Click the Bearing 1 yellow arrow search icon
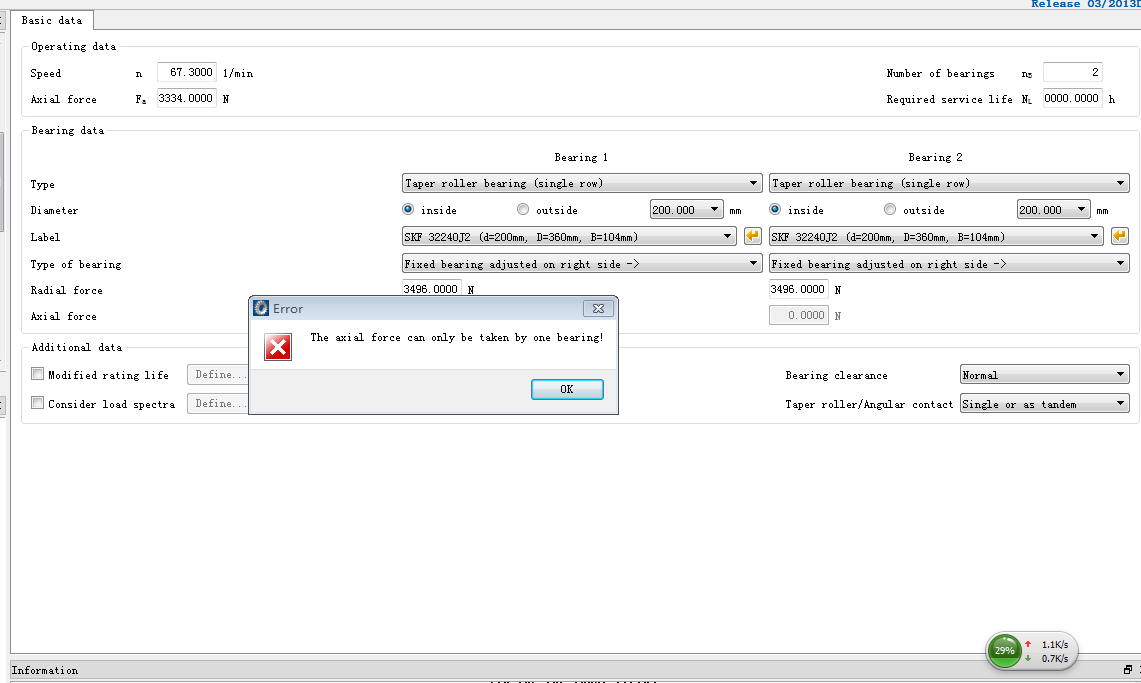Image resolution: width=1141 pixels, height=683 pixels. tap(752, 236)
